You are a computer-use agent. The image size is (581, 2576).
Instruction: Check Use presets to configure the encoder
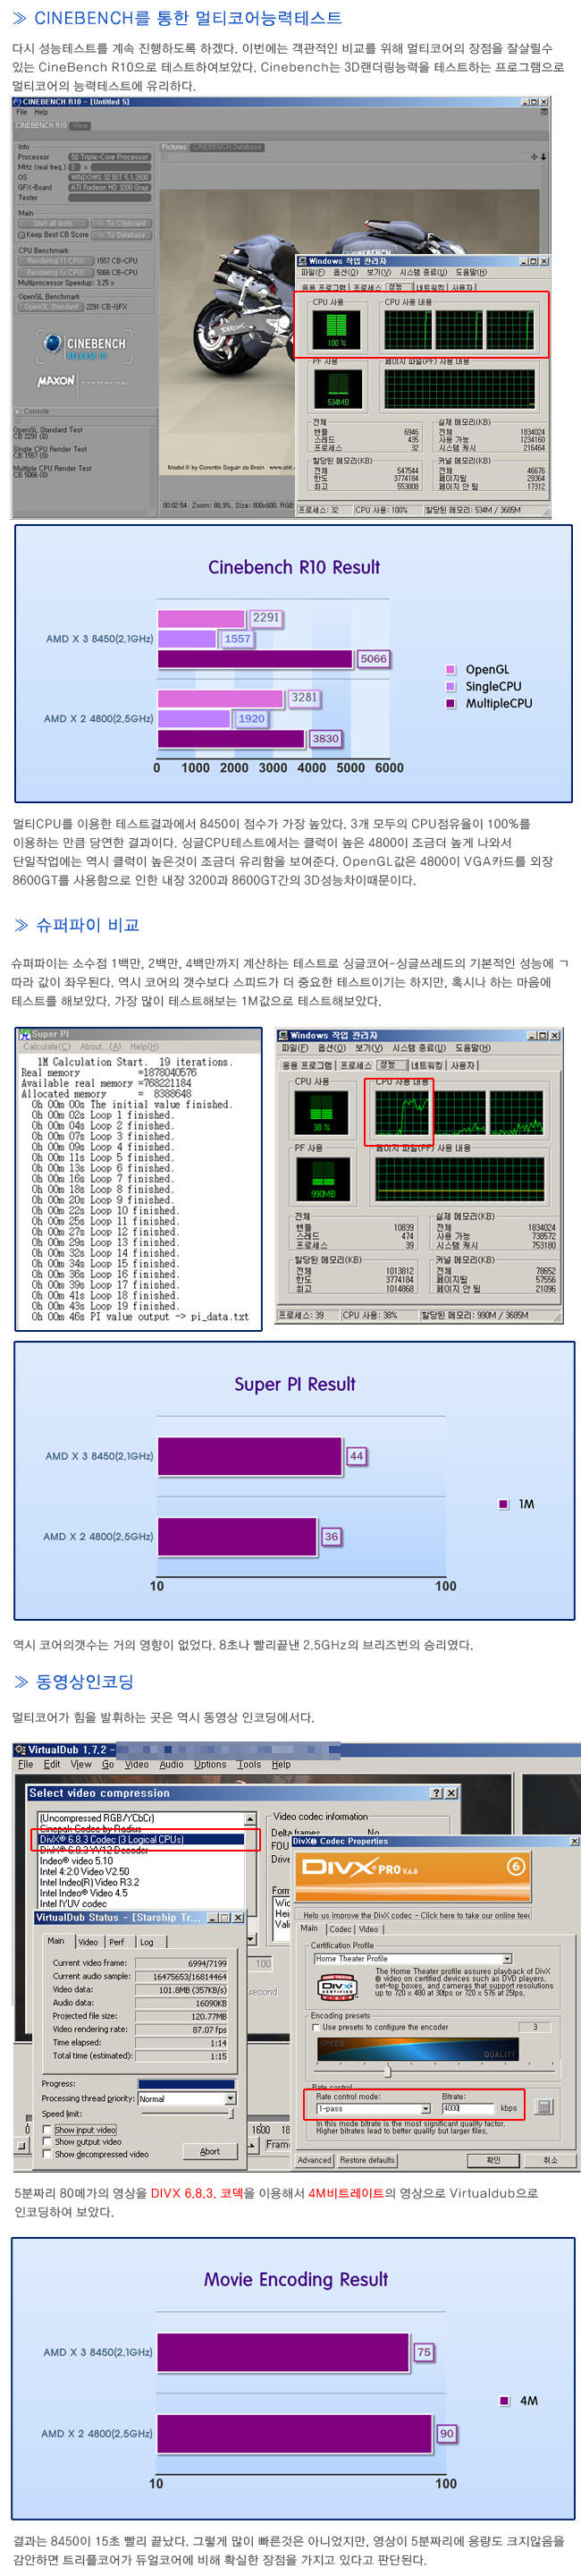pyautogui.click(x=317, y=2027)
